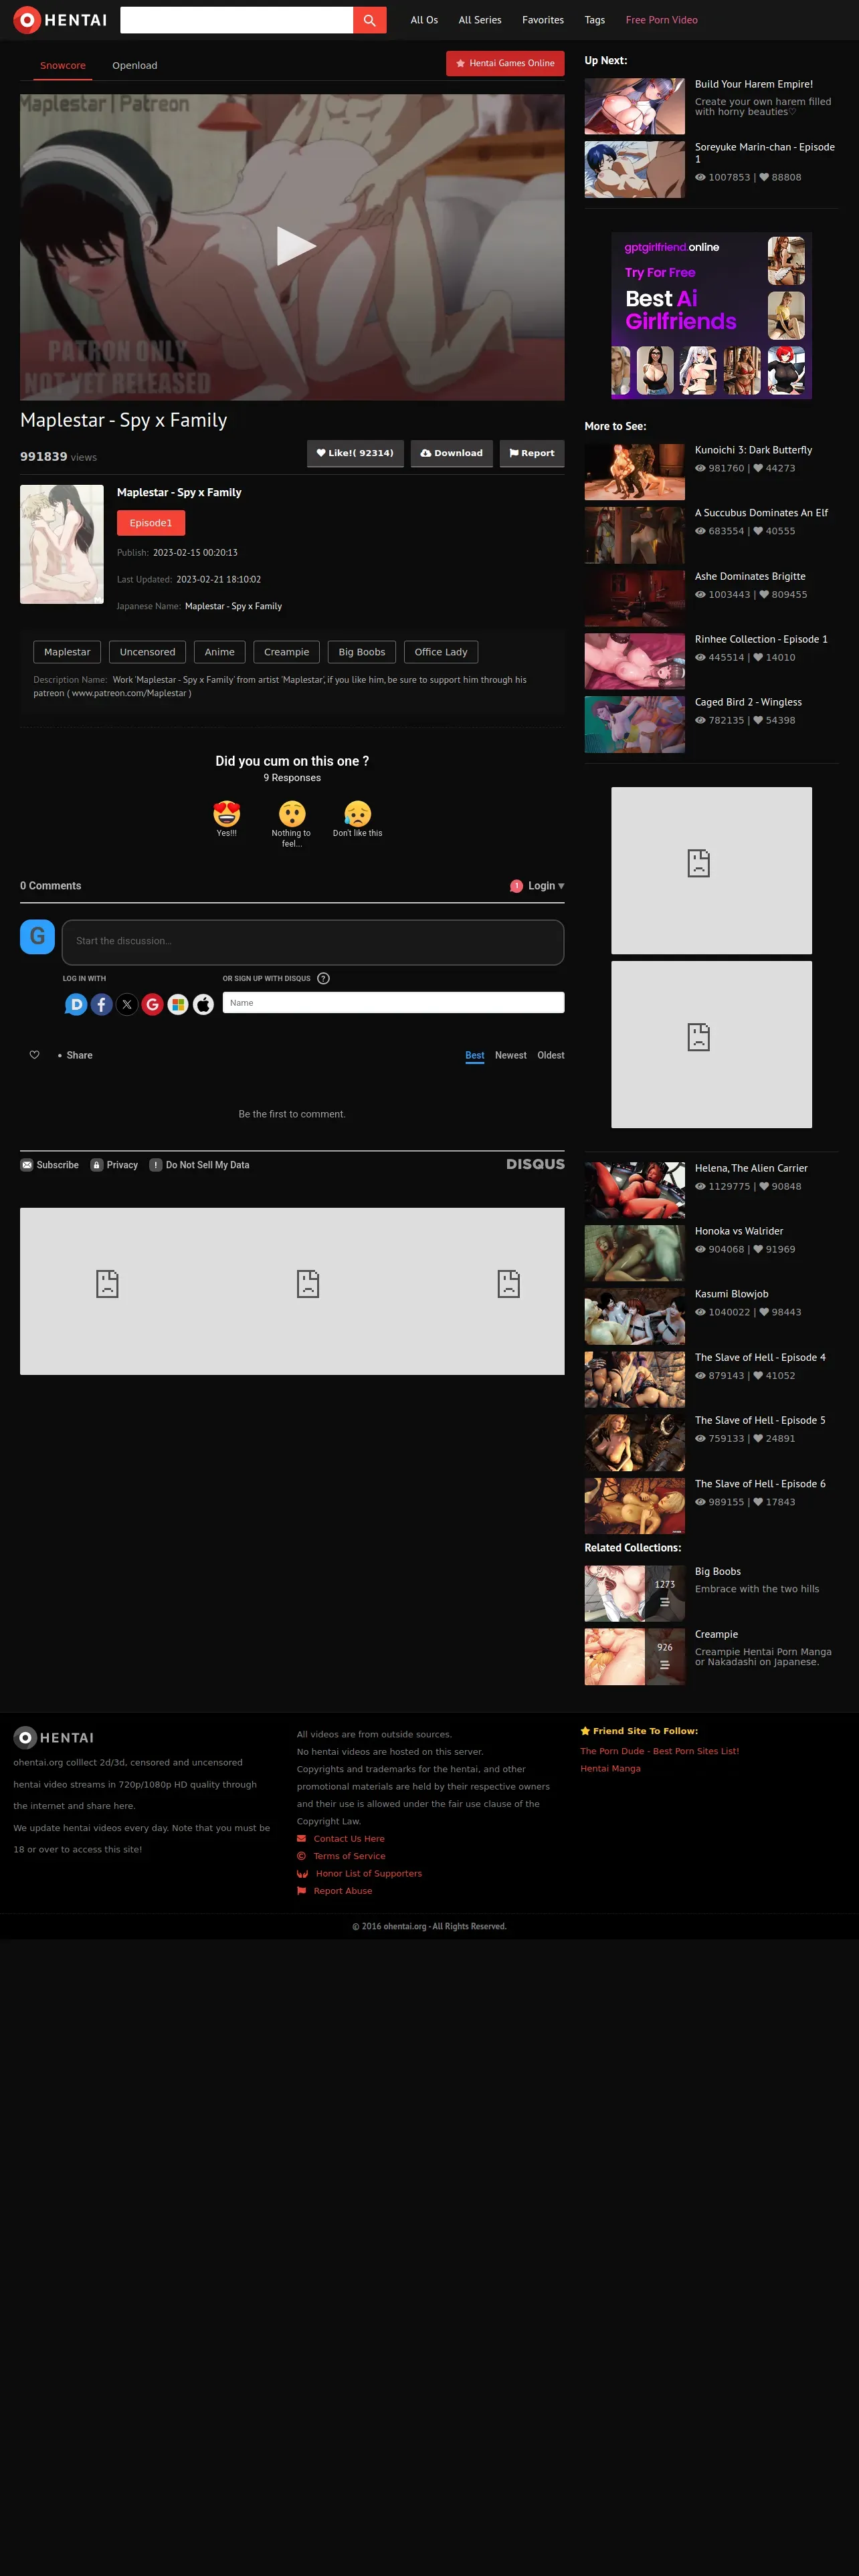Choose the 'Yes!!!' reaction emoji
Screen dimensions: 859x2576
tap(227, 814)
